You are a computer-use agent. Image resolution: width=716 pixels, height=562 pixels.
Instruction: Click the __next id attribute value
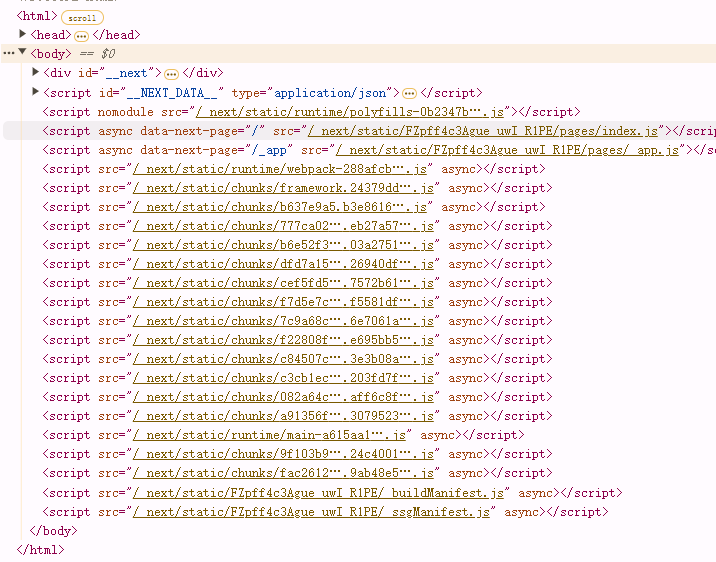tap(126, 73)
